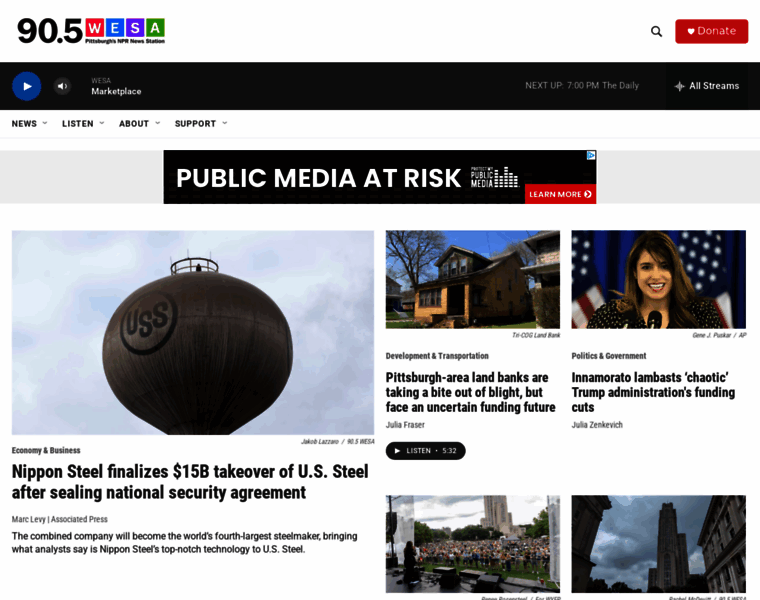The height and width of the screenshot is (600, 760).
Task: Open the outdoor concert crowd thumbnail
Action: tap(473, 544)
